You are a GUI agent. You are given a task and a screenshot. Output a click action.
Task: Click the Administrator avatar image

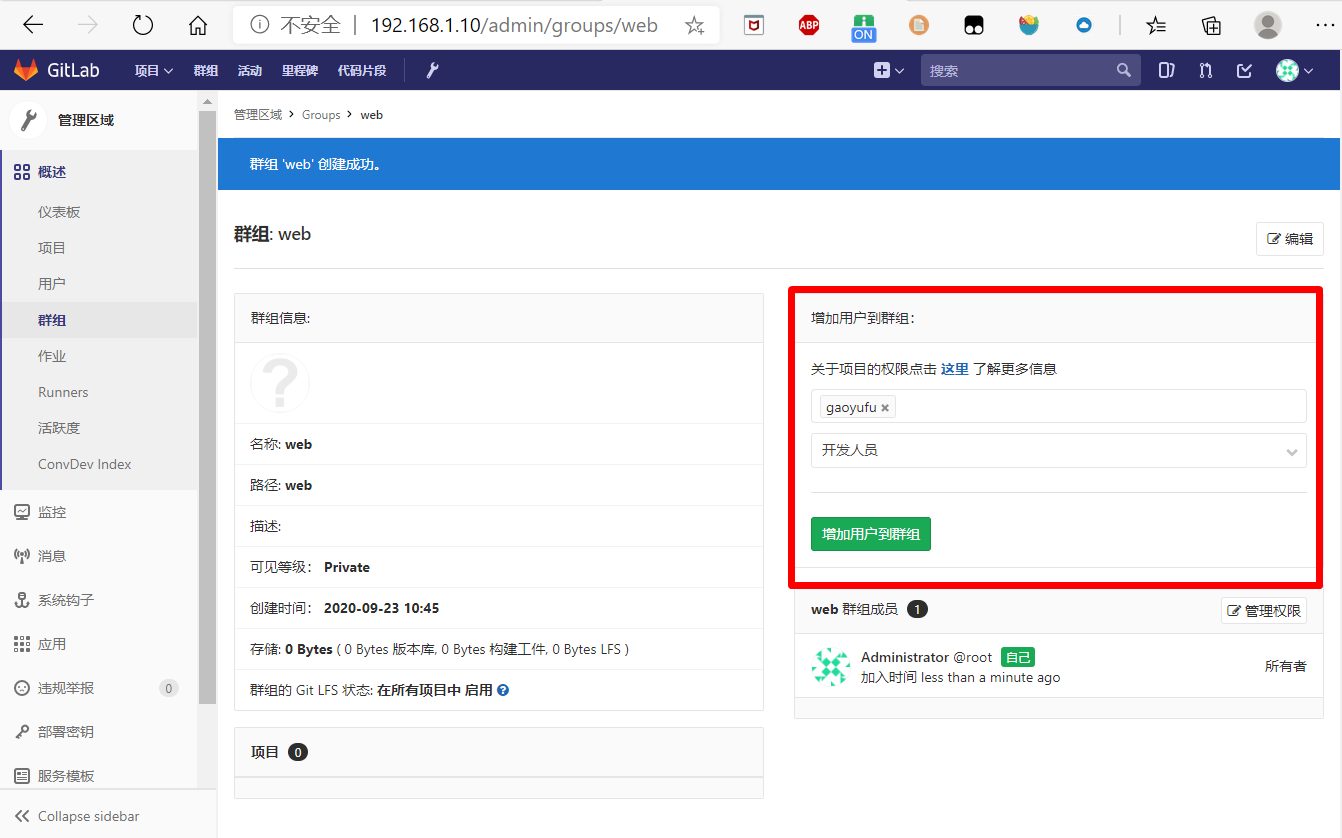(830, 667)
